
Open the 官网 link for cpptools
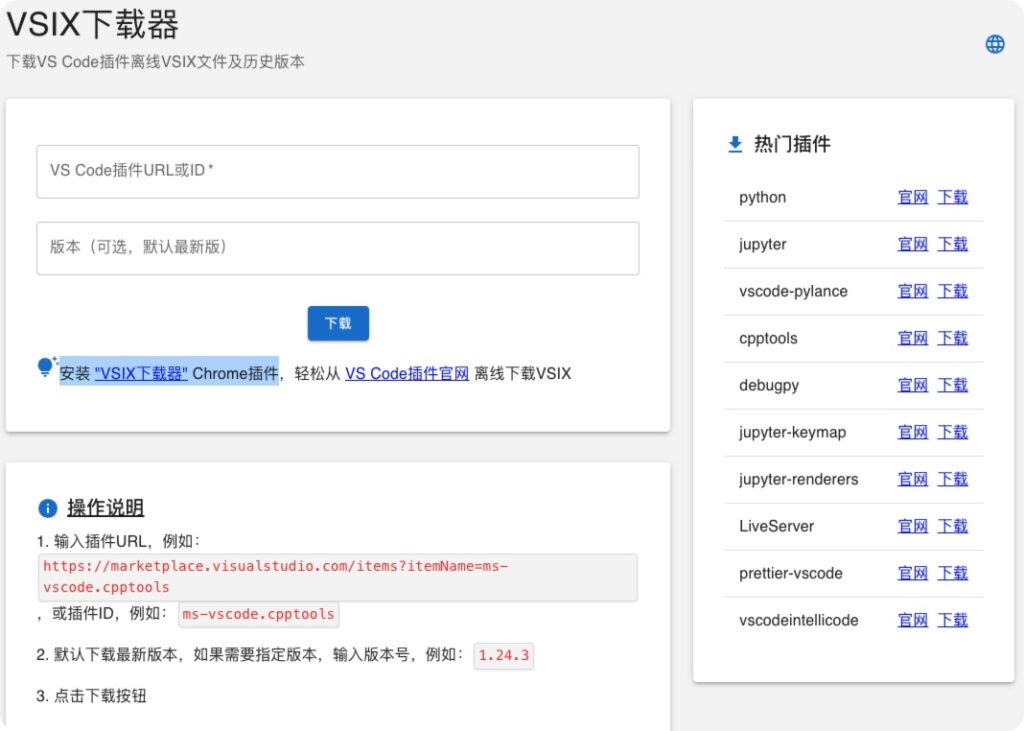(x=912, y=338)
